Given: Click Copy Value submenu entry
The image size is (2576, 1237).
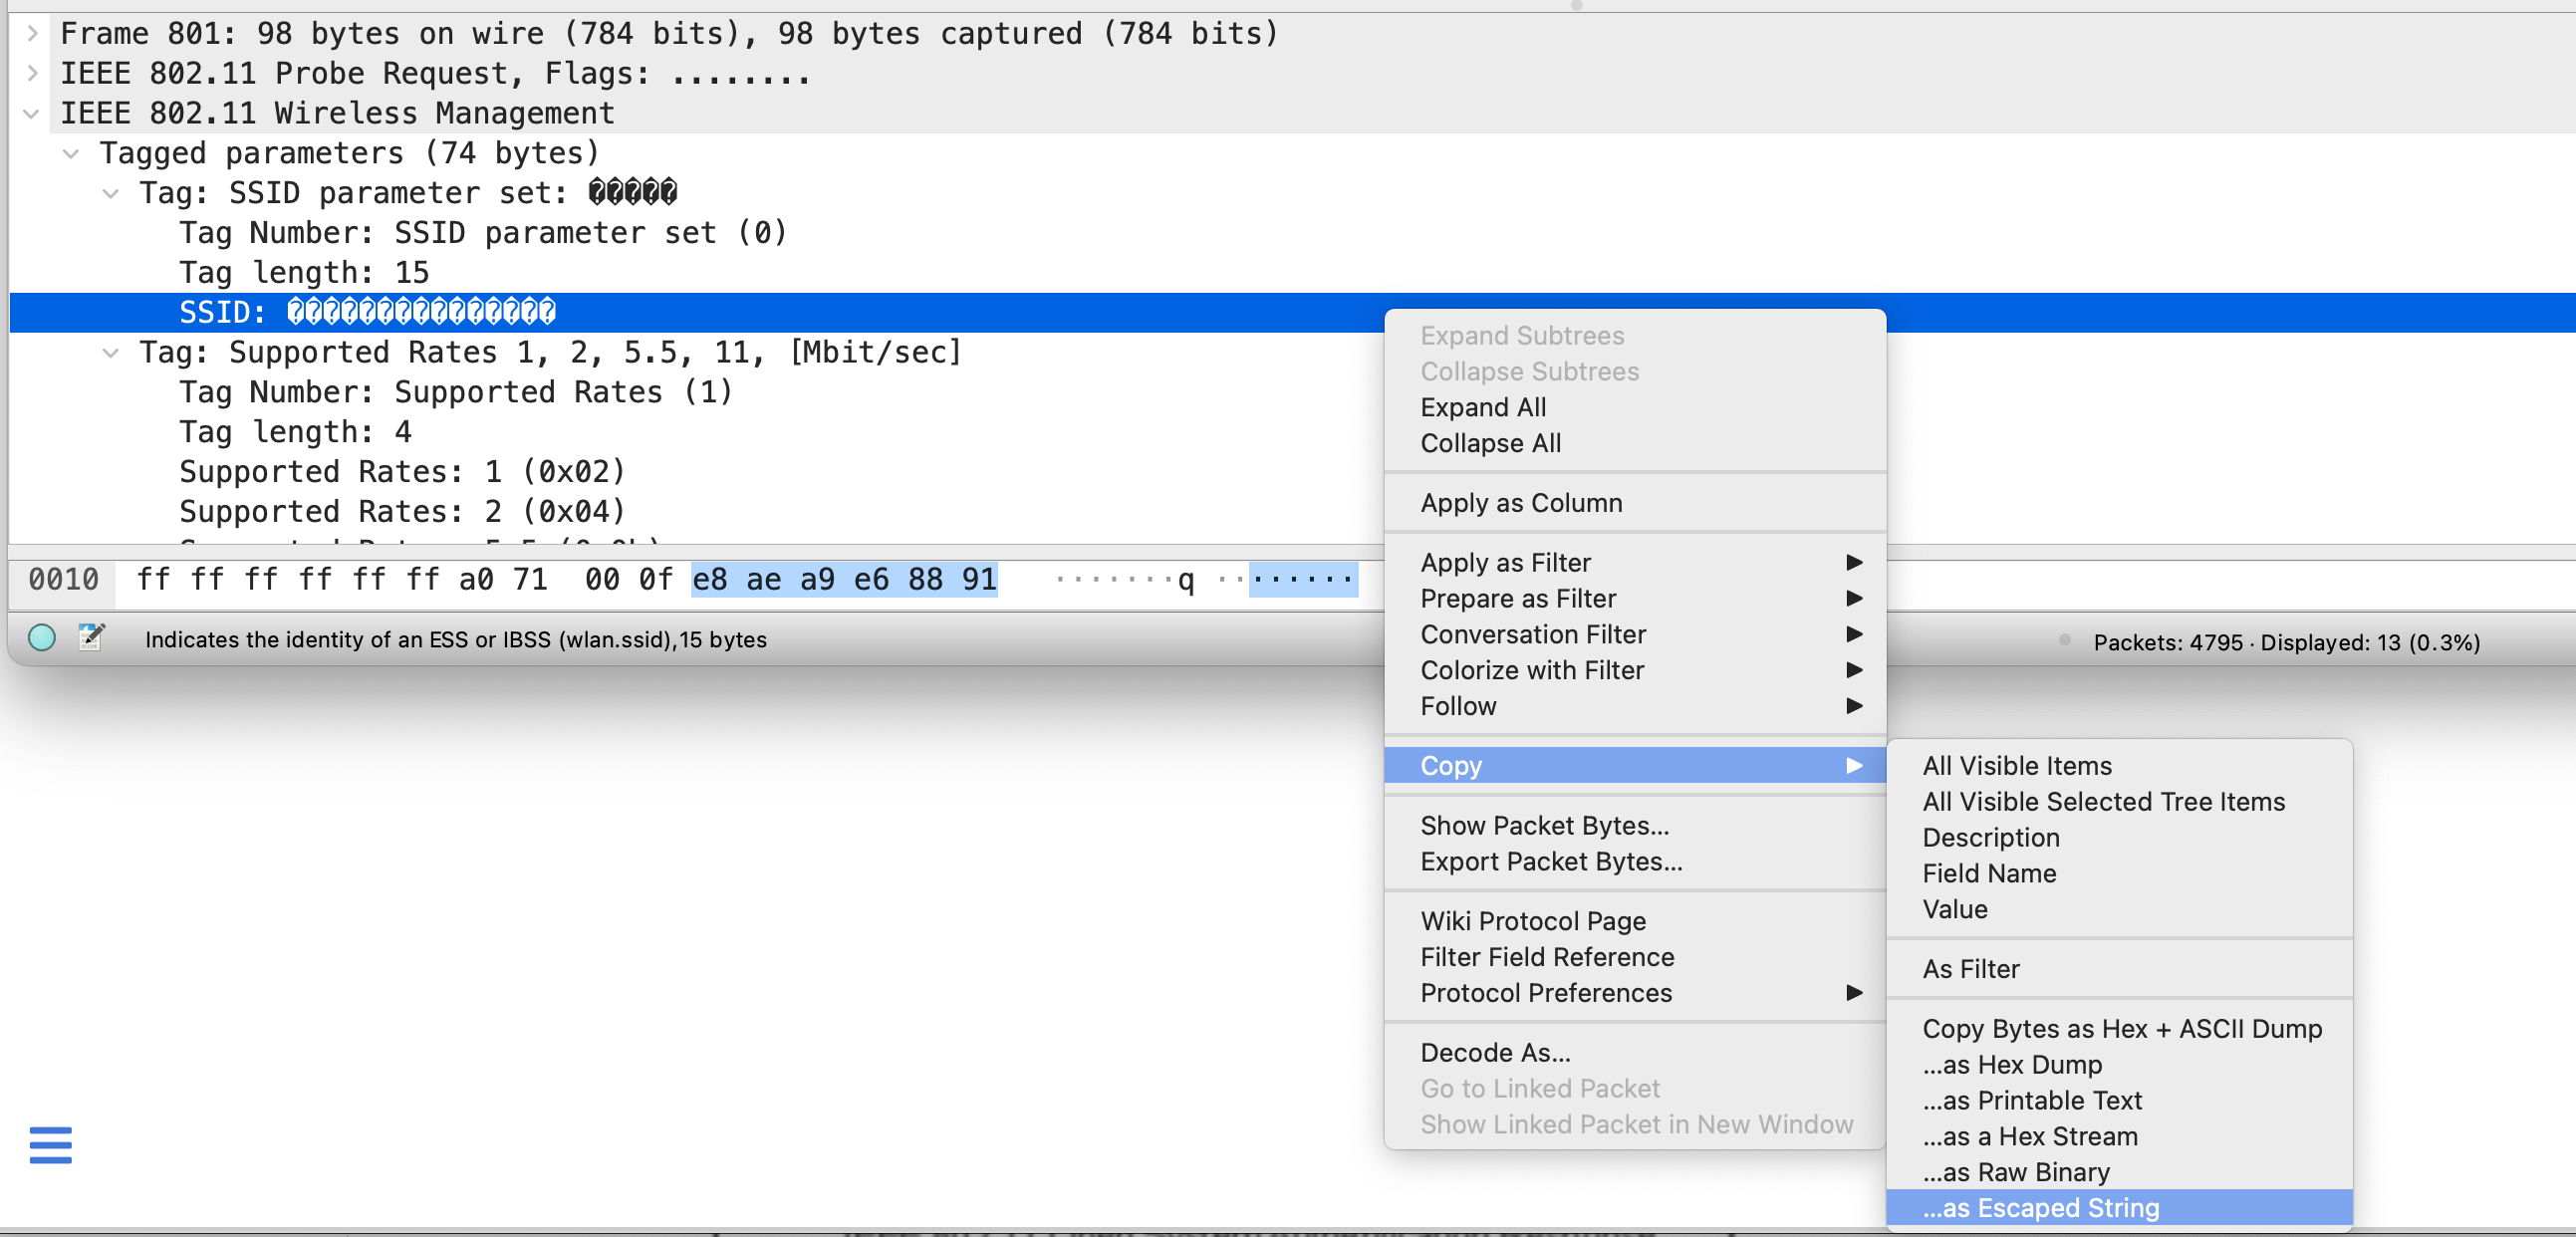Looking at the screenshot, I should [x=1954, y=909].
